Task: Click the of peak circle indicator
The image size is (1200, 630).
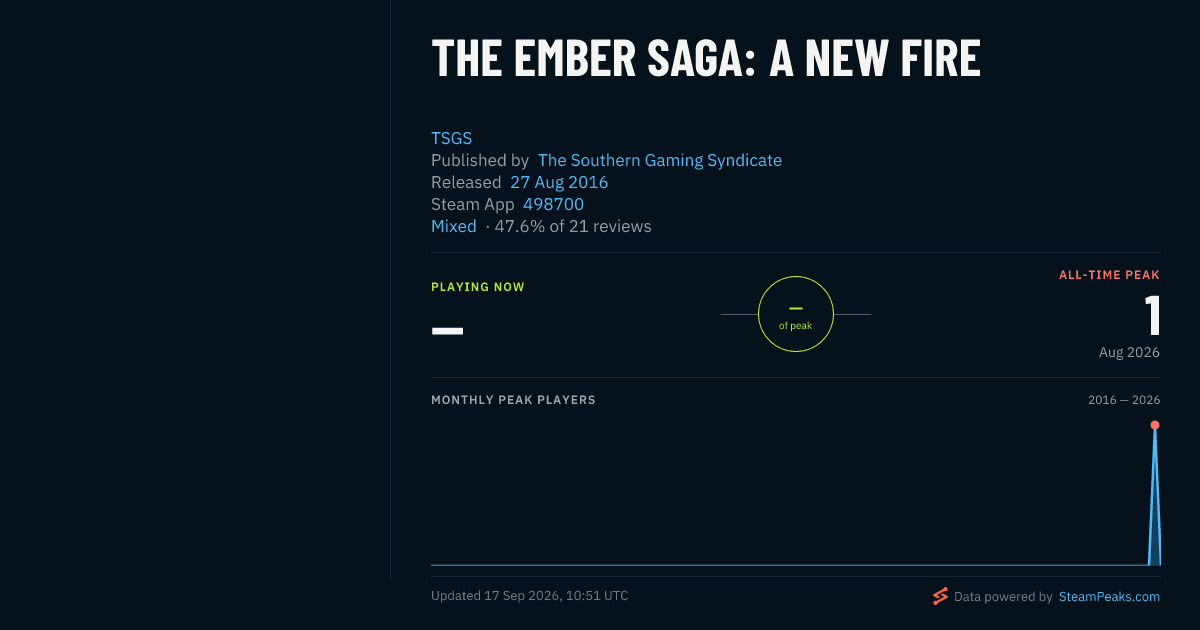Action: [x=796, y=314]
